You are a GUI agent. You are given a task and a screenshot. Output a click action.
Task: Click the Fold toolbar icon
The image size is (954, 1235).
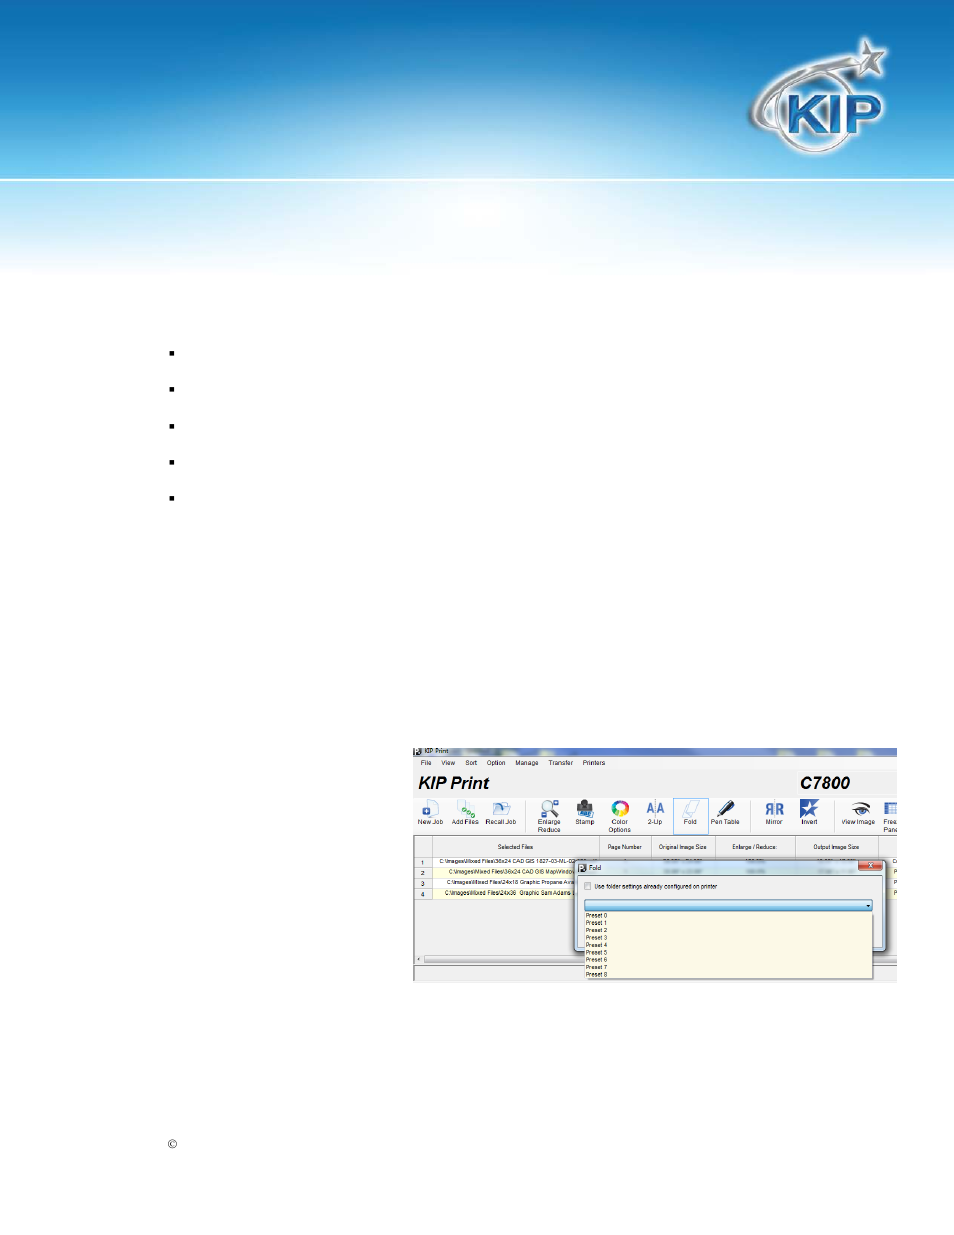tap(690, 814)
